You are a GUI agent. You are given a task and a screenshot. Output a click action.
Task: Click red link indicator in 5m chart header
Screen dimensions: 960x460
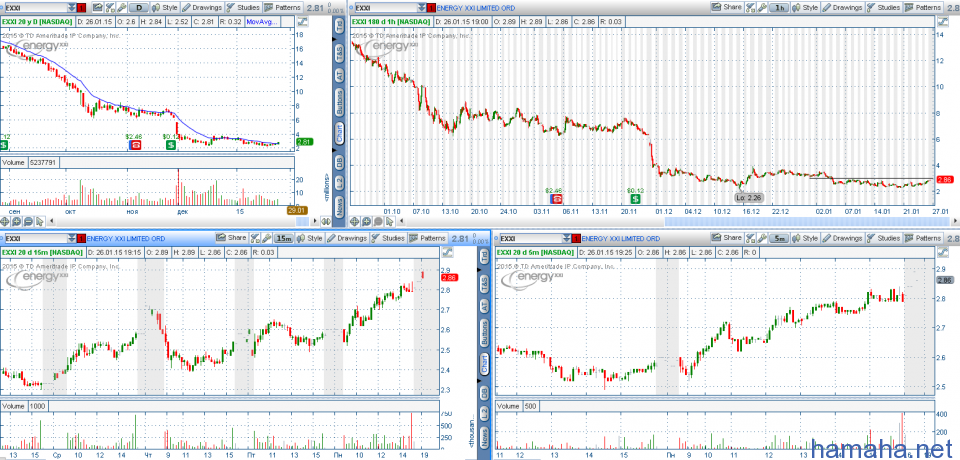pyautogui.click(x=576, y=238)
